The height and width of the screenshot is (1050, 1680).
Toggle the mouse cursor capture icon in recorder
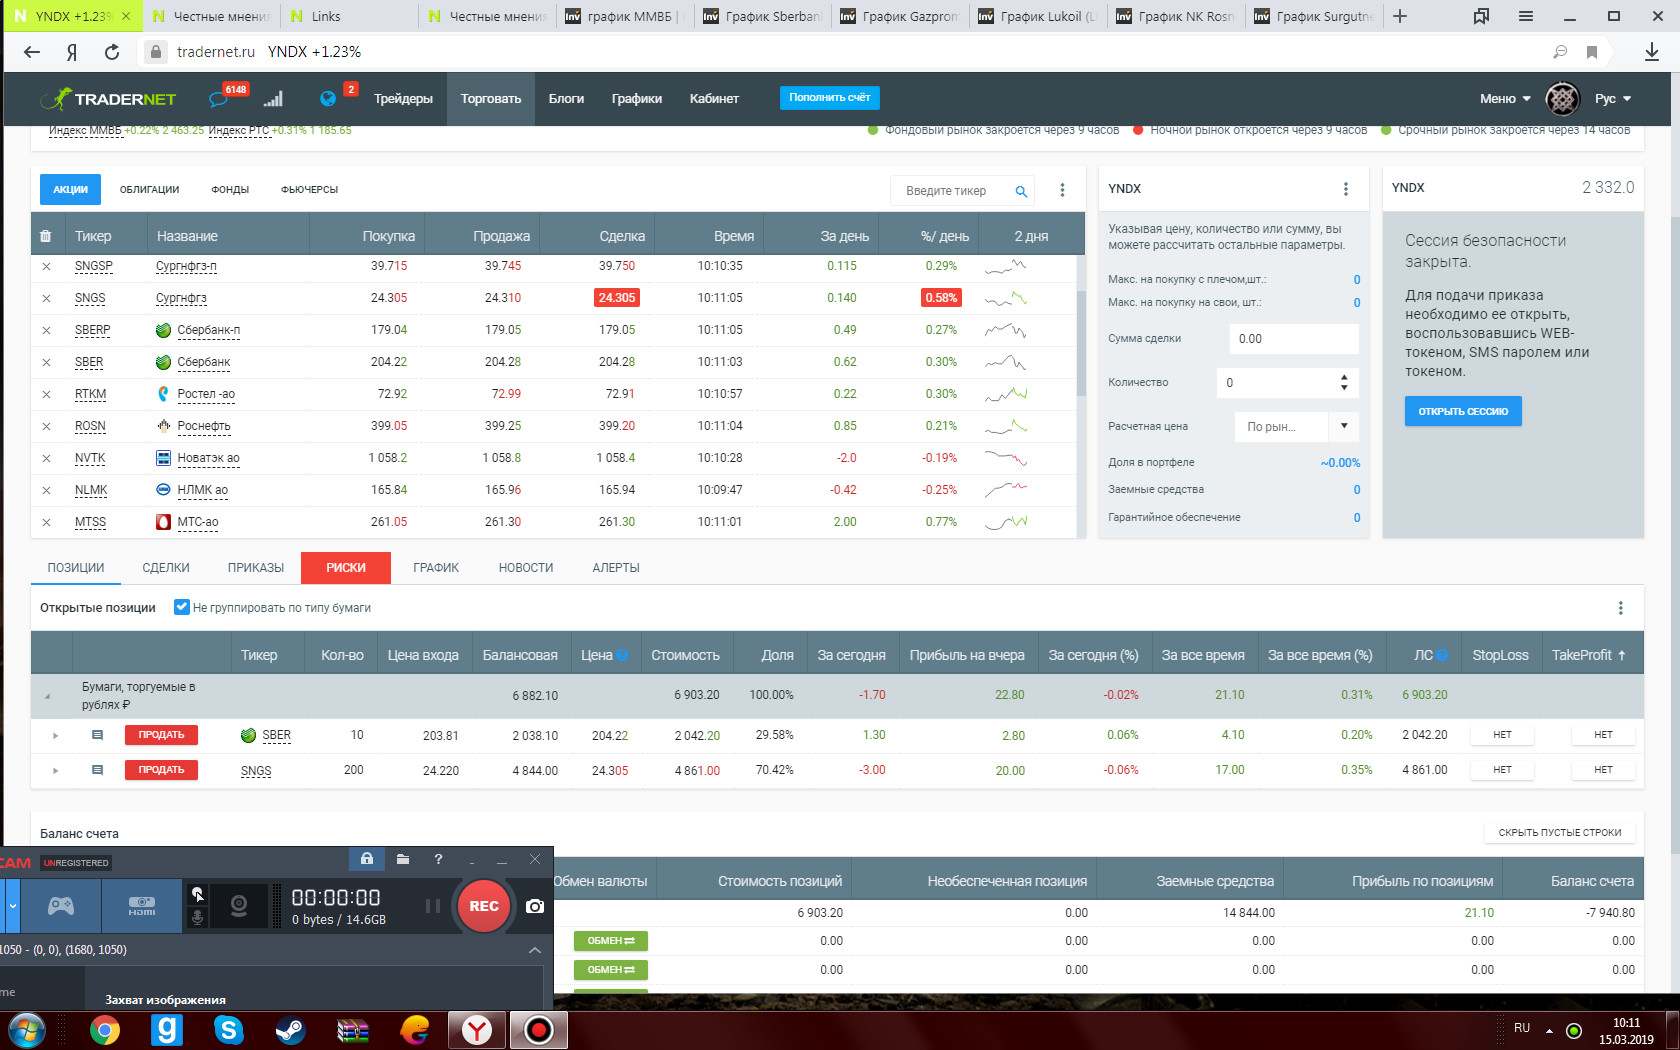pos(198,894)
